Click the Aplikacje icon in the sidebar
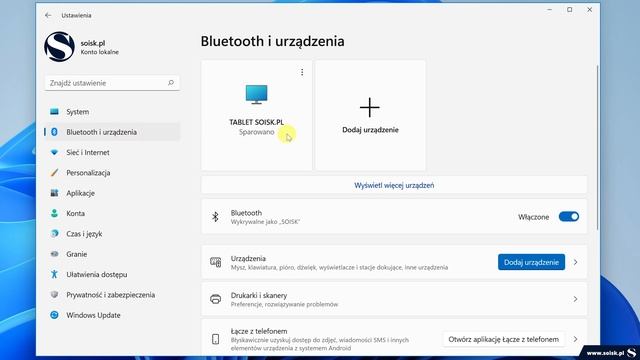This screenshot has width=640, height=360. [x=54, y=193]
